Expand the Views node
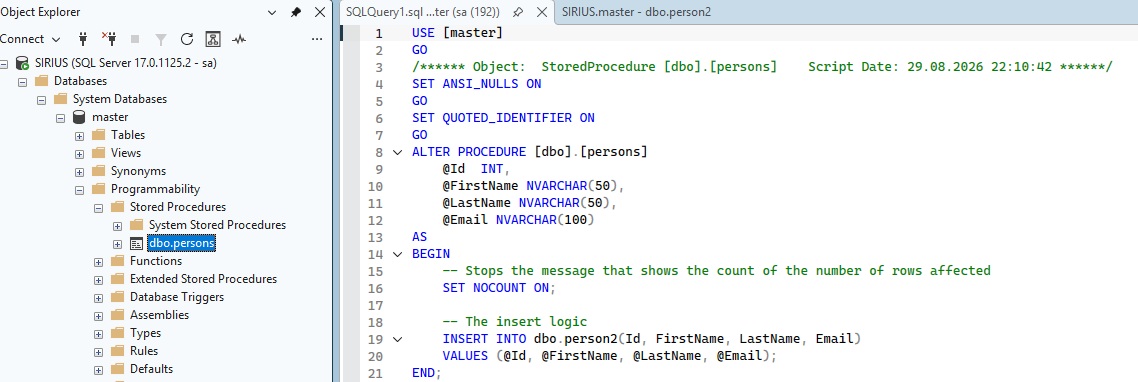This screenshot has width=1138, height=382. pyautogui.click(x=80, y=153)
